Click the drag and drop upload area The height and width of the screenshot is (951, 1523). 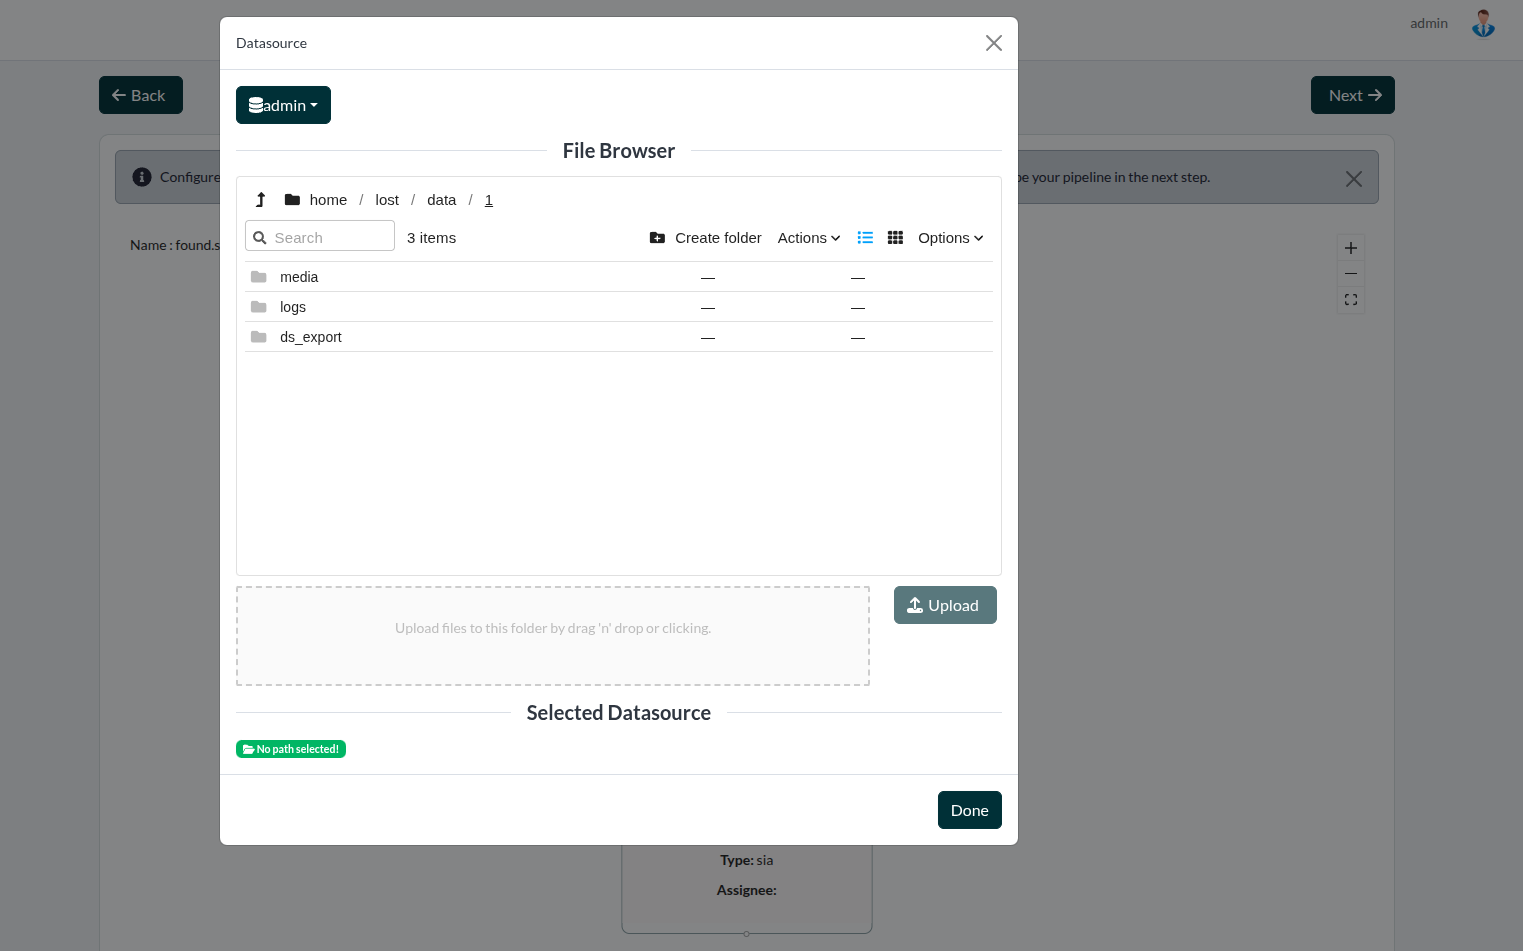(x=552, y=635)
